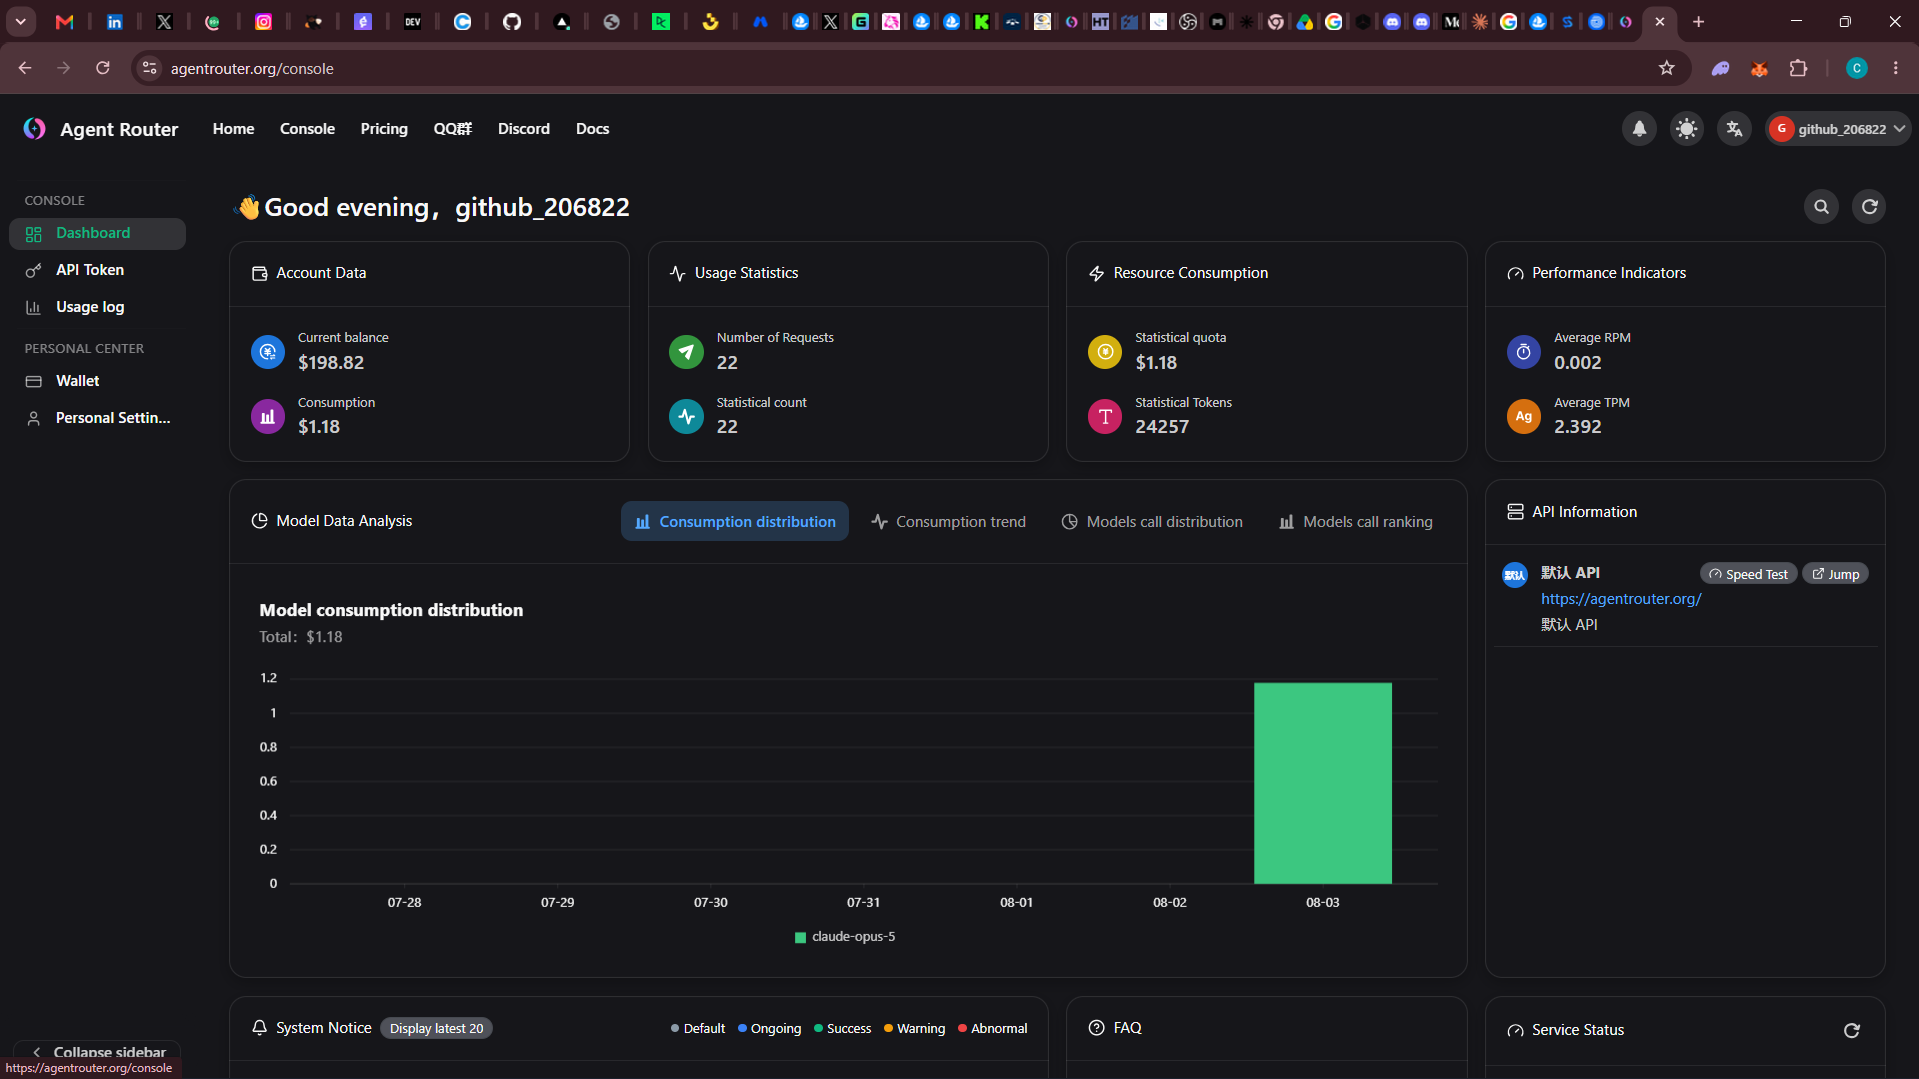Bookmark this page with star icon
This screenshot has height=1079, width=1919.
pyautogui.click(x=1666, y=68)
